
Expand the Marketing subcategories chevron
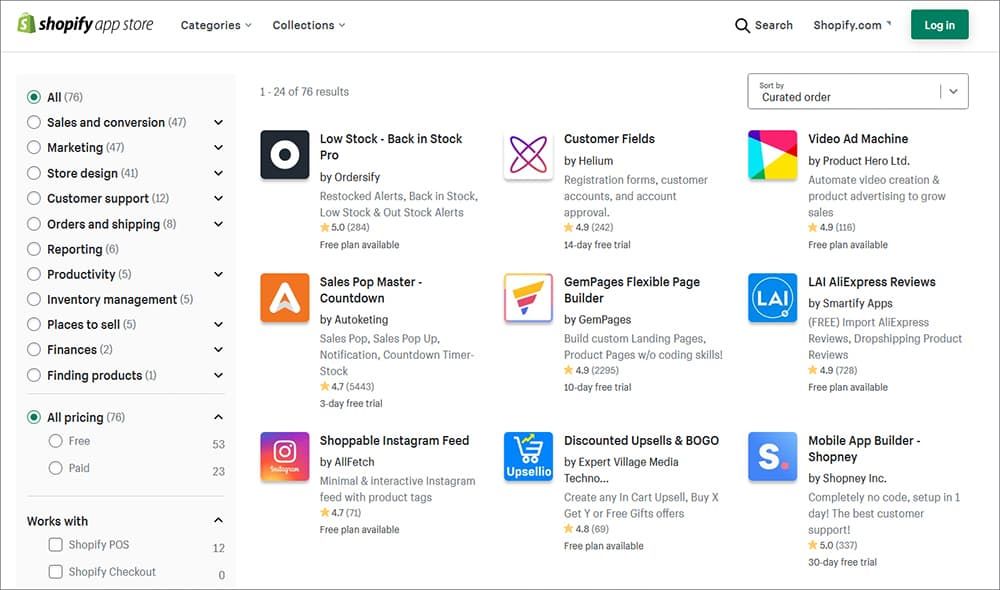pos(218,147)
